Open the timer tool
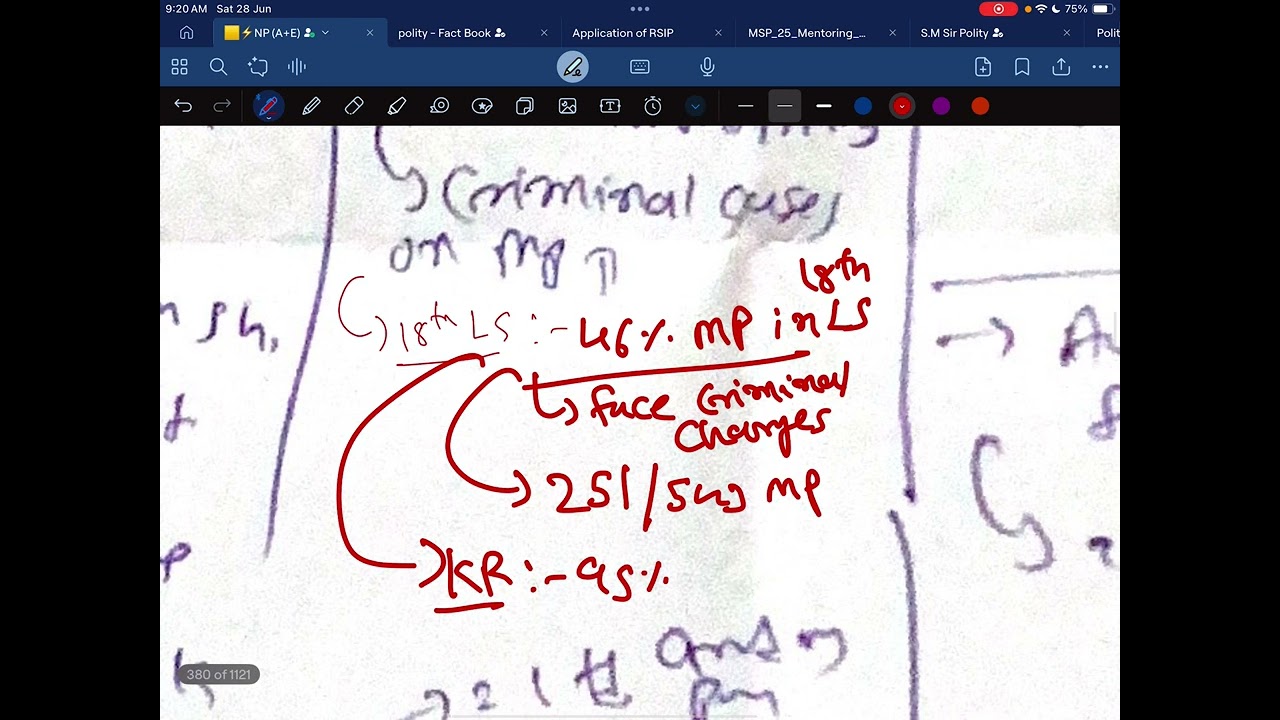The width and height of the screenshot is (1280, 720). click(x=653, y=106)
